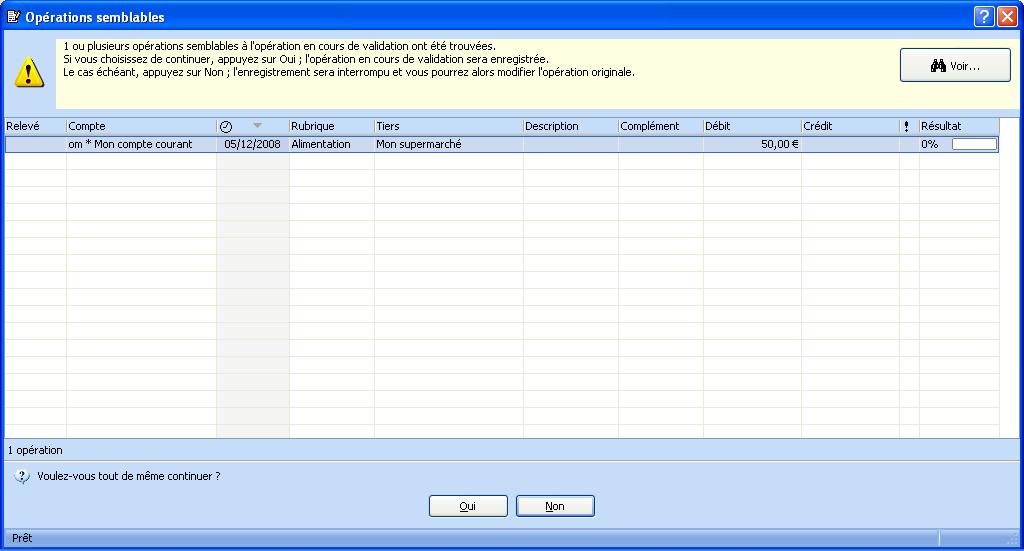Toggle the sort arrow in date column

pyautogui.click(x=257, y=126)
